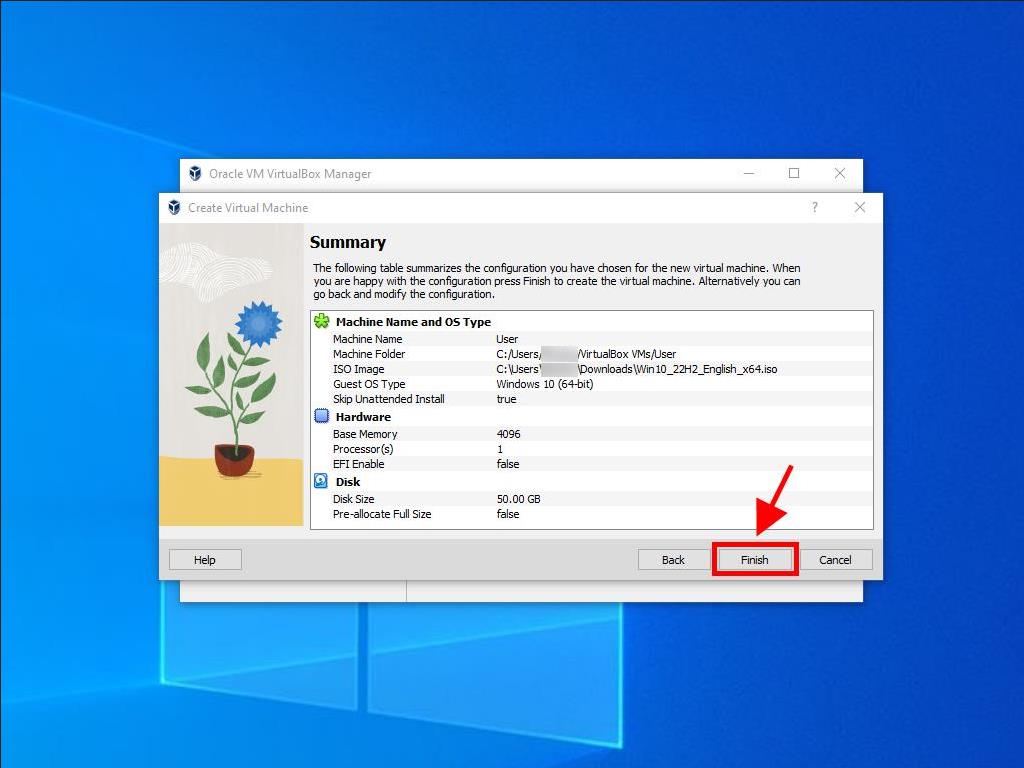Click the blue flower illustration
The width and height of the screenshot is (1024, 768).
click(259, 323)
